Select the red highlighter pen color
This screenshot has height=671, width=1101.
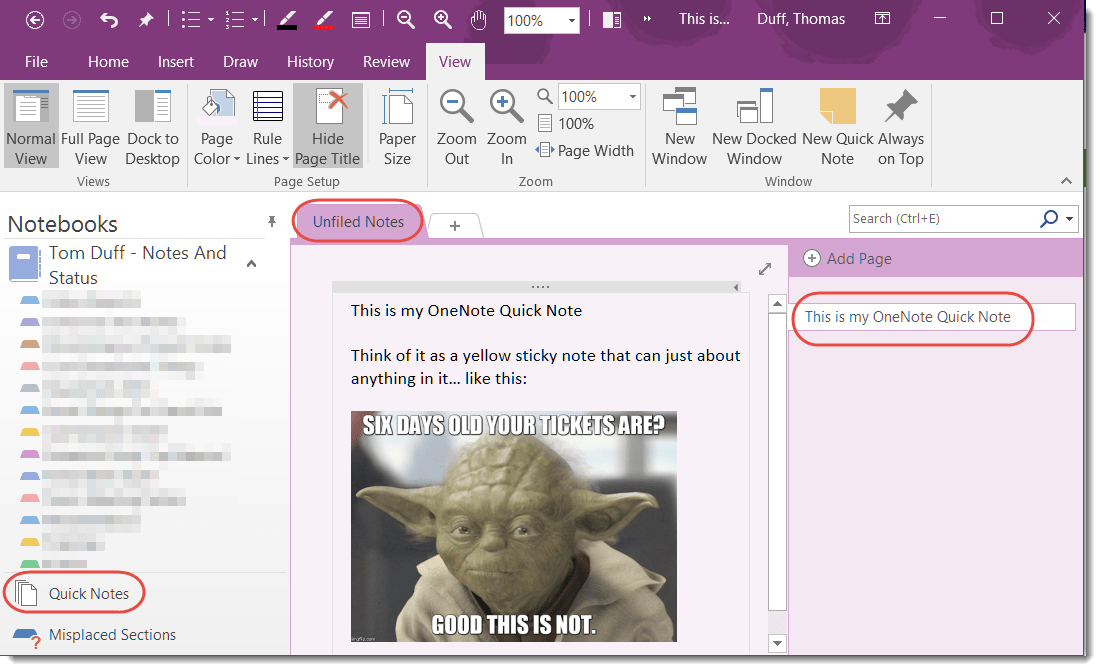coord(324,19)
